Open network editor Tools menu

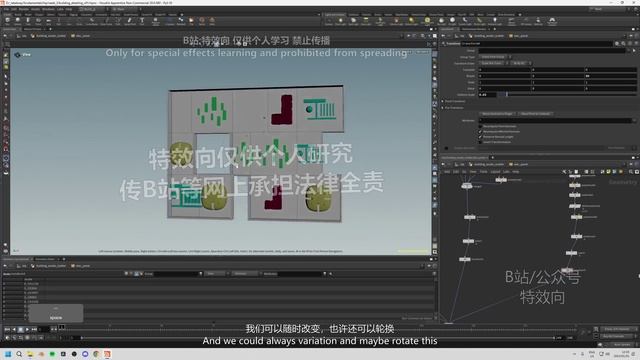pyautogui.click(x=484, y=172)
